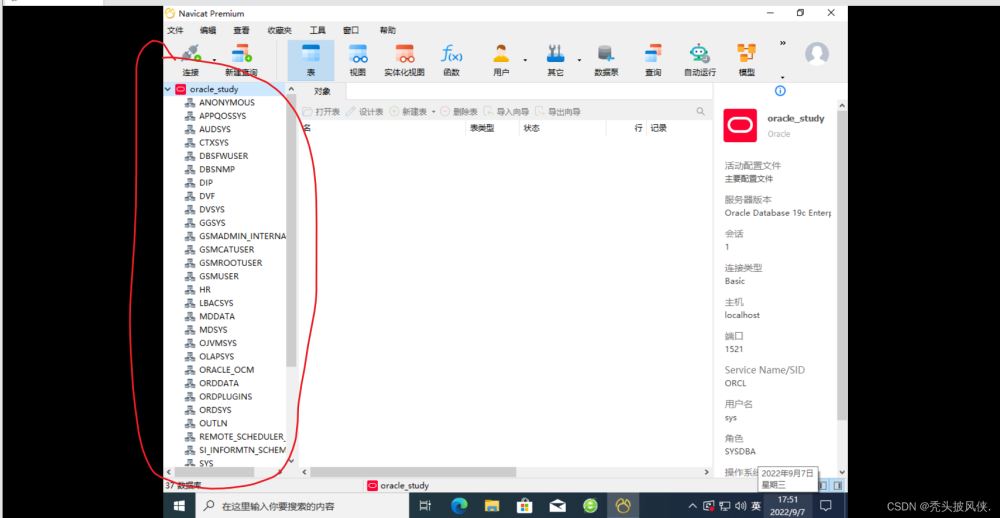The width and height of the screenshot is (1000, 518).
Task: Open the 数据泵 (Data Pump) tool
Action: [x=606, y=61]
